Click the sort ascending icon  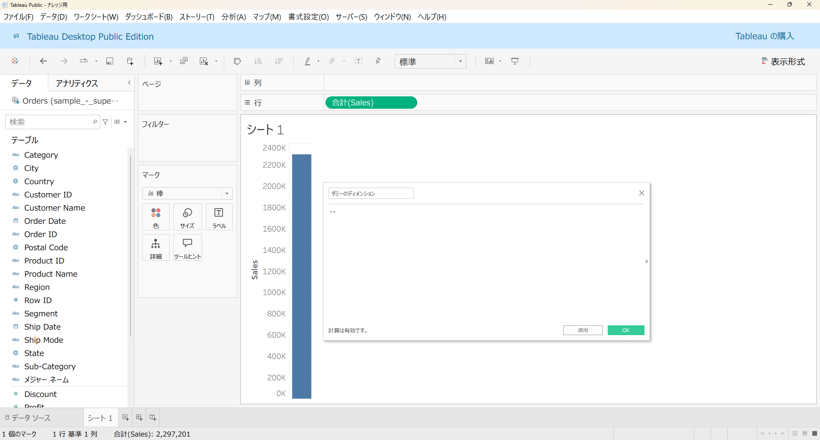point(258,61)
